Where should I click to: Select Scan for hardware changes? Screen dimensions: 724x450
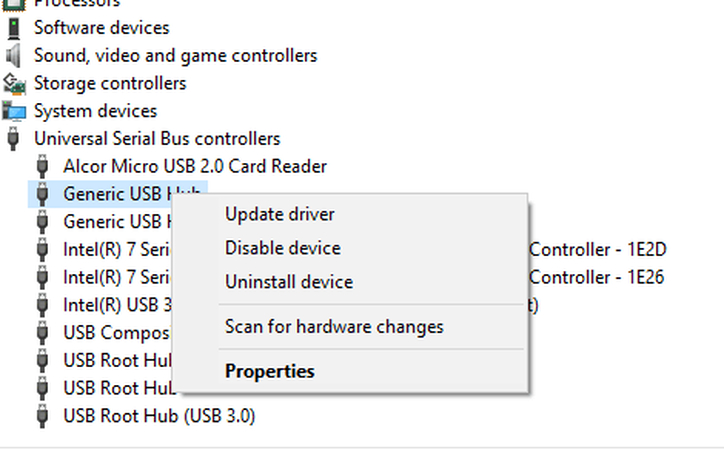[x=334, y=327]
